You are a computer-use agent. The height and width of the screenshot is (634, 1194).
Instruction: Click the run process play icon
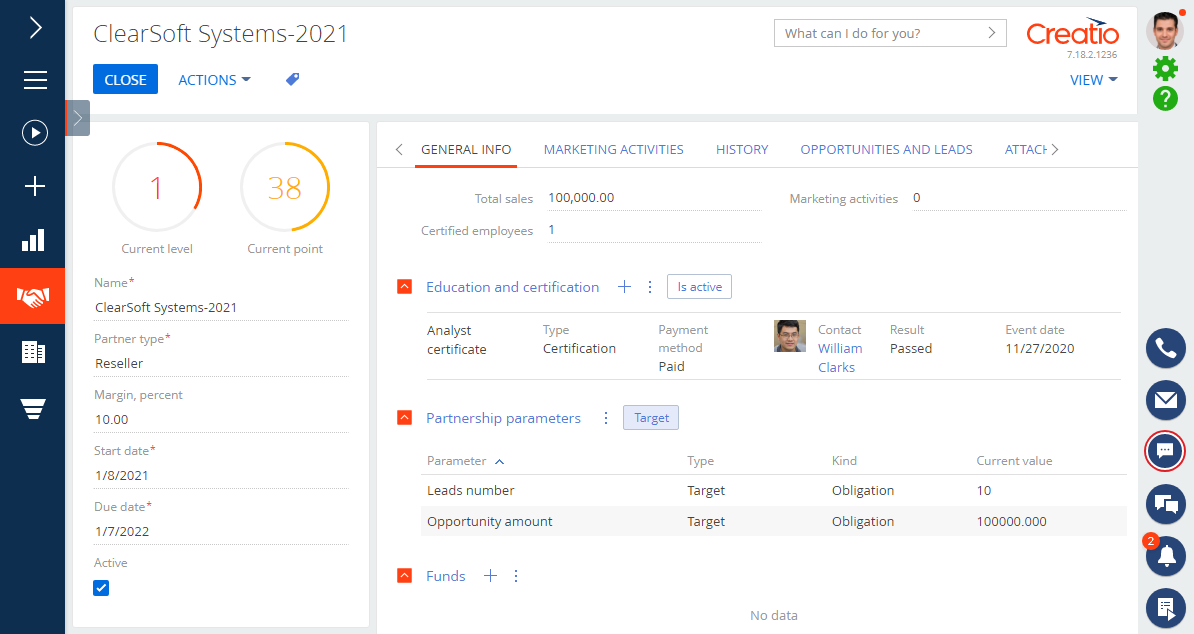click(x=35, y=133)
